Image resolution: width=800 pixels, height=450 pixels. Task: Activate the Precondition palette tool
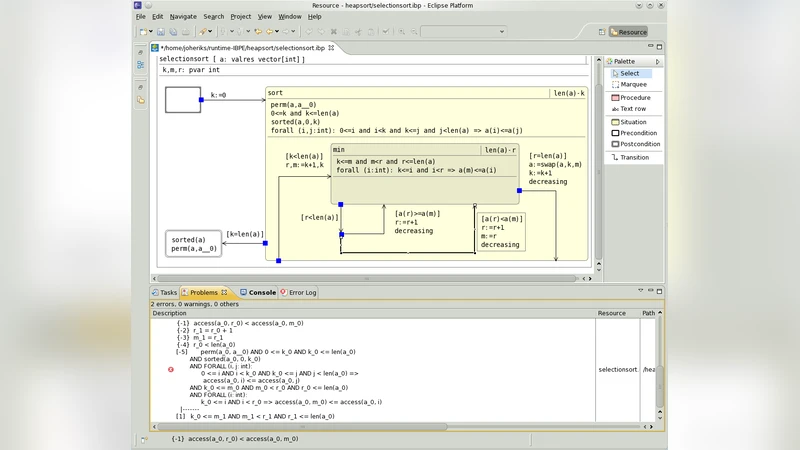point(637,133)
